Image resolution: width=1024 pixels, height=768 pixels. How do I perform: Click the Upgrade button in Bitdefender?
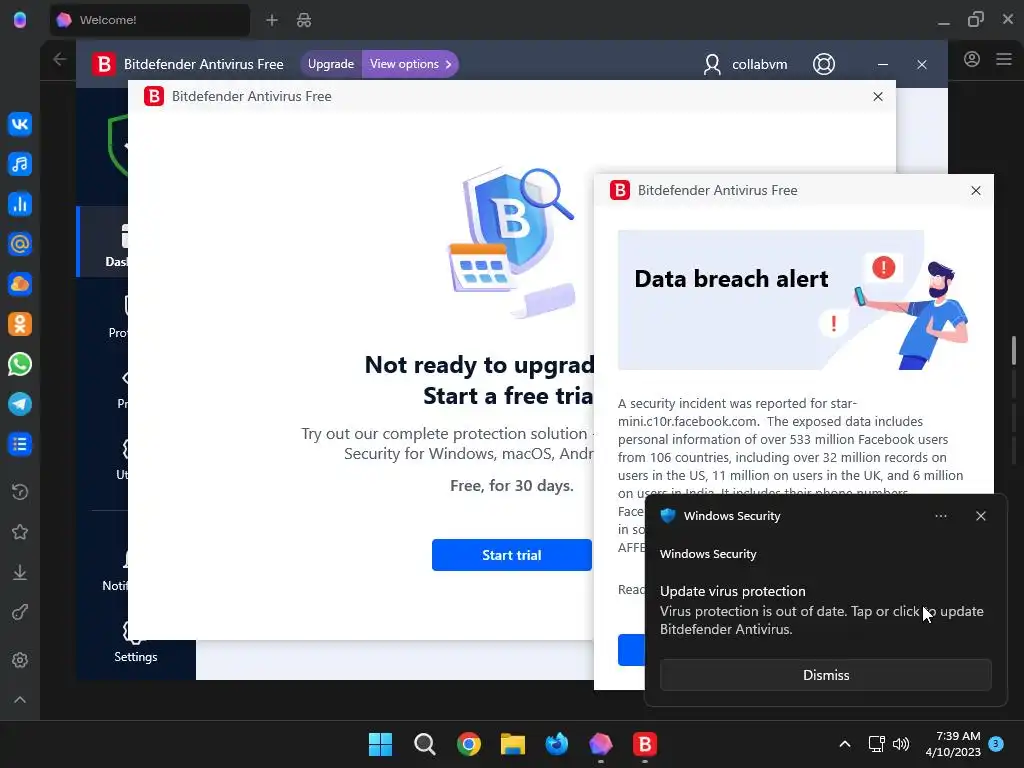pyautogui.click(x=330, y=64)
